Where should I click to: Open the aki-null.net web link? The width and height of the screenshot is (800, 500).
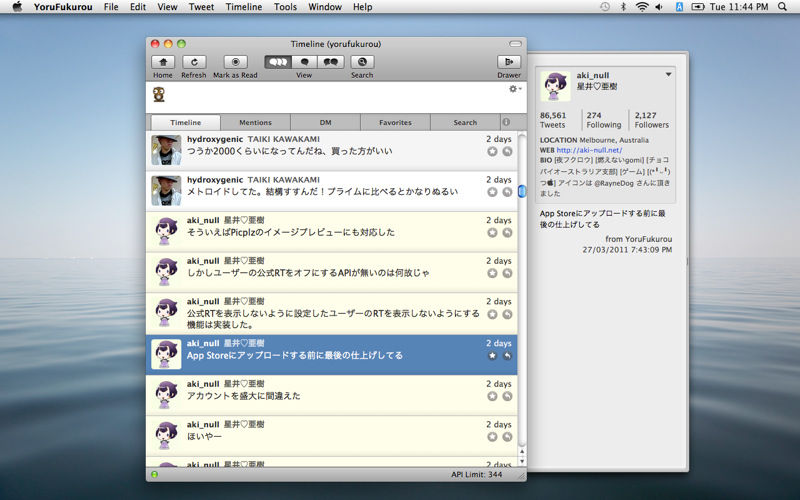pyautogui.click(x=589, y=150)
